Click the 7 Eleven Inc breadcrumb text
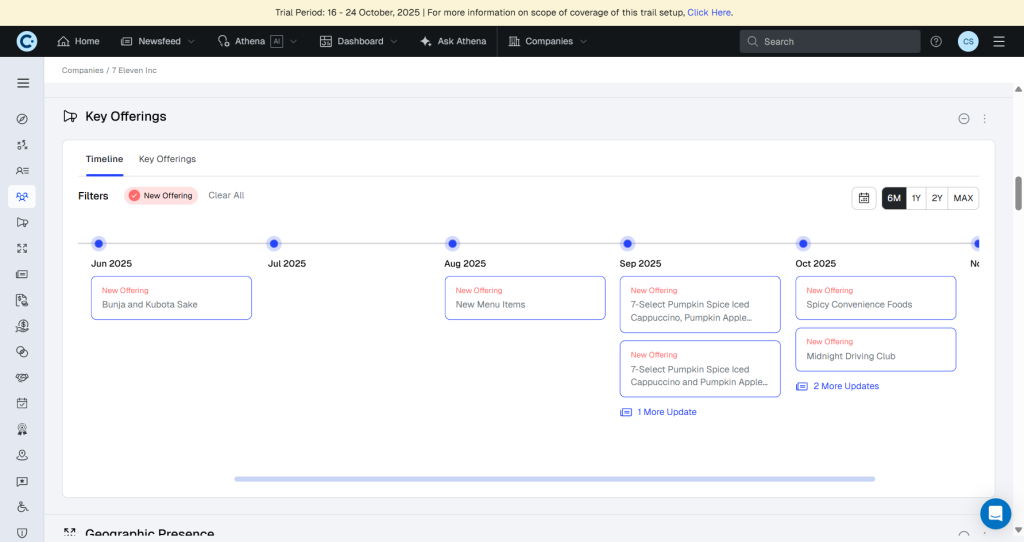 pos(134,70)
